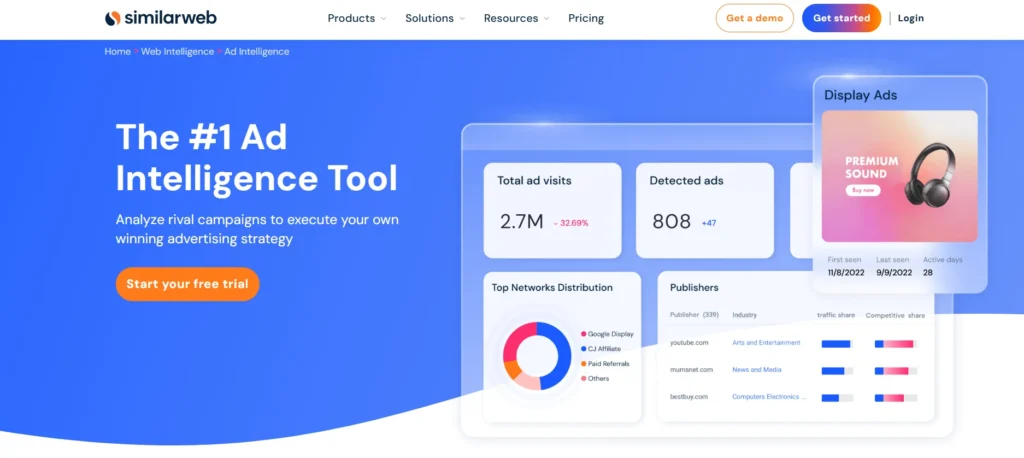The width and height of the screenshot is (1024, 458).
Task: Click the Get started button
Action: 841,18
